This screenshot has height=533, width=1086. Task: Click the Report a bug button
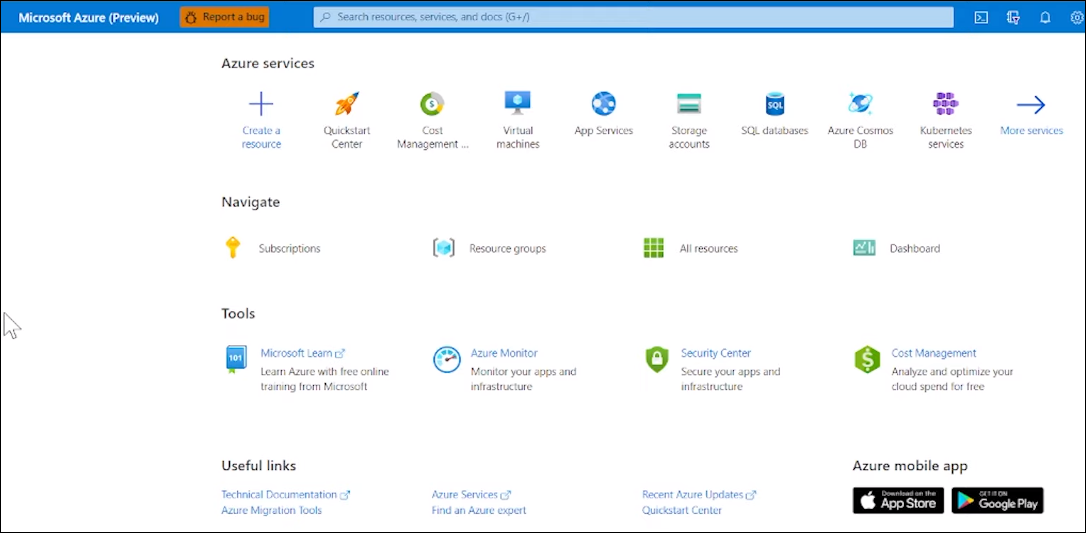click(x=224, y=17)
